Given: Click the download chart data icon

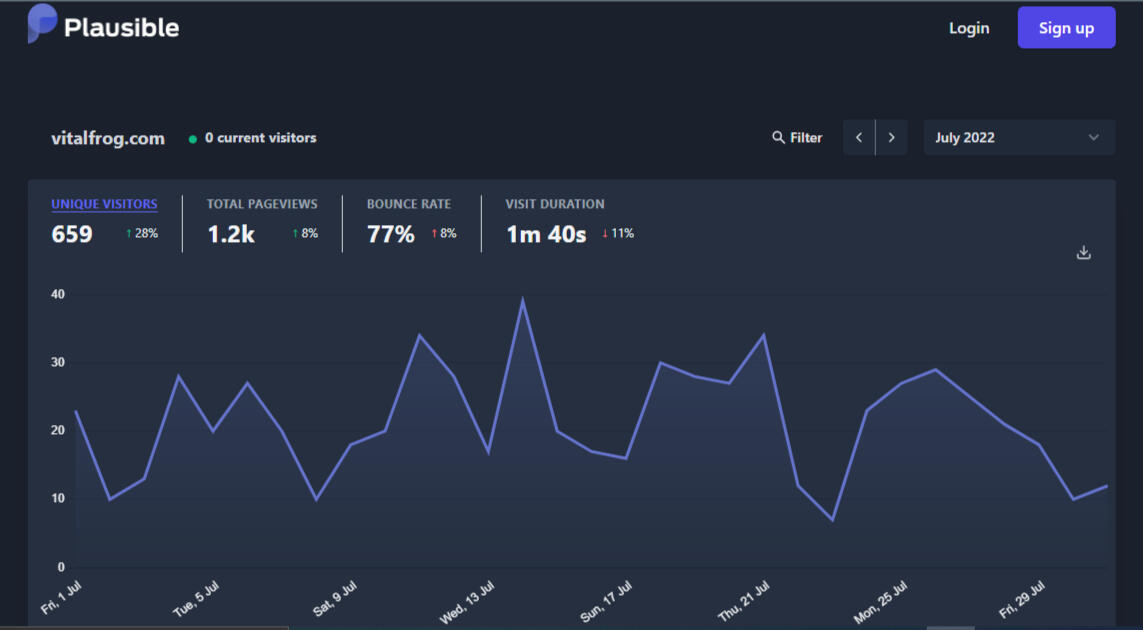Looking at the screenshot, I should (1083, 253).
